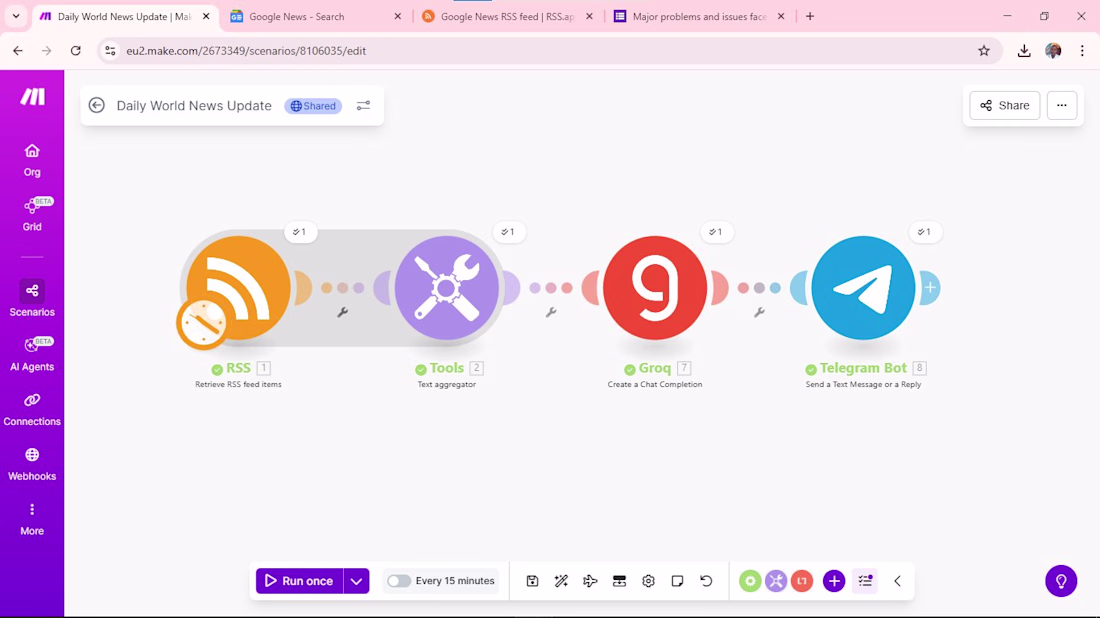Click the Shared badge
1100x618 pixels.
(313, 106)
